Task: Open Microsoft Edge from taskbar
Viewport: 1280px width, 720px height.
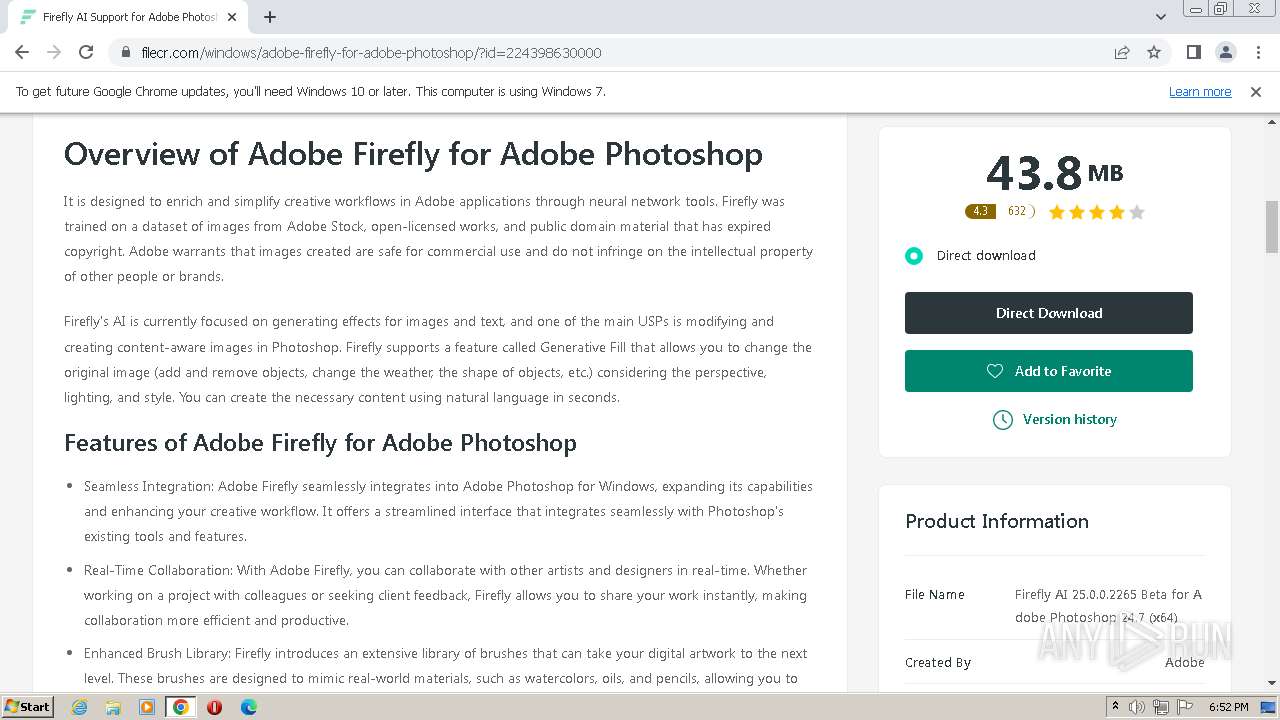Action: (248, 707)
